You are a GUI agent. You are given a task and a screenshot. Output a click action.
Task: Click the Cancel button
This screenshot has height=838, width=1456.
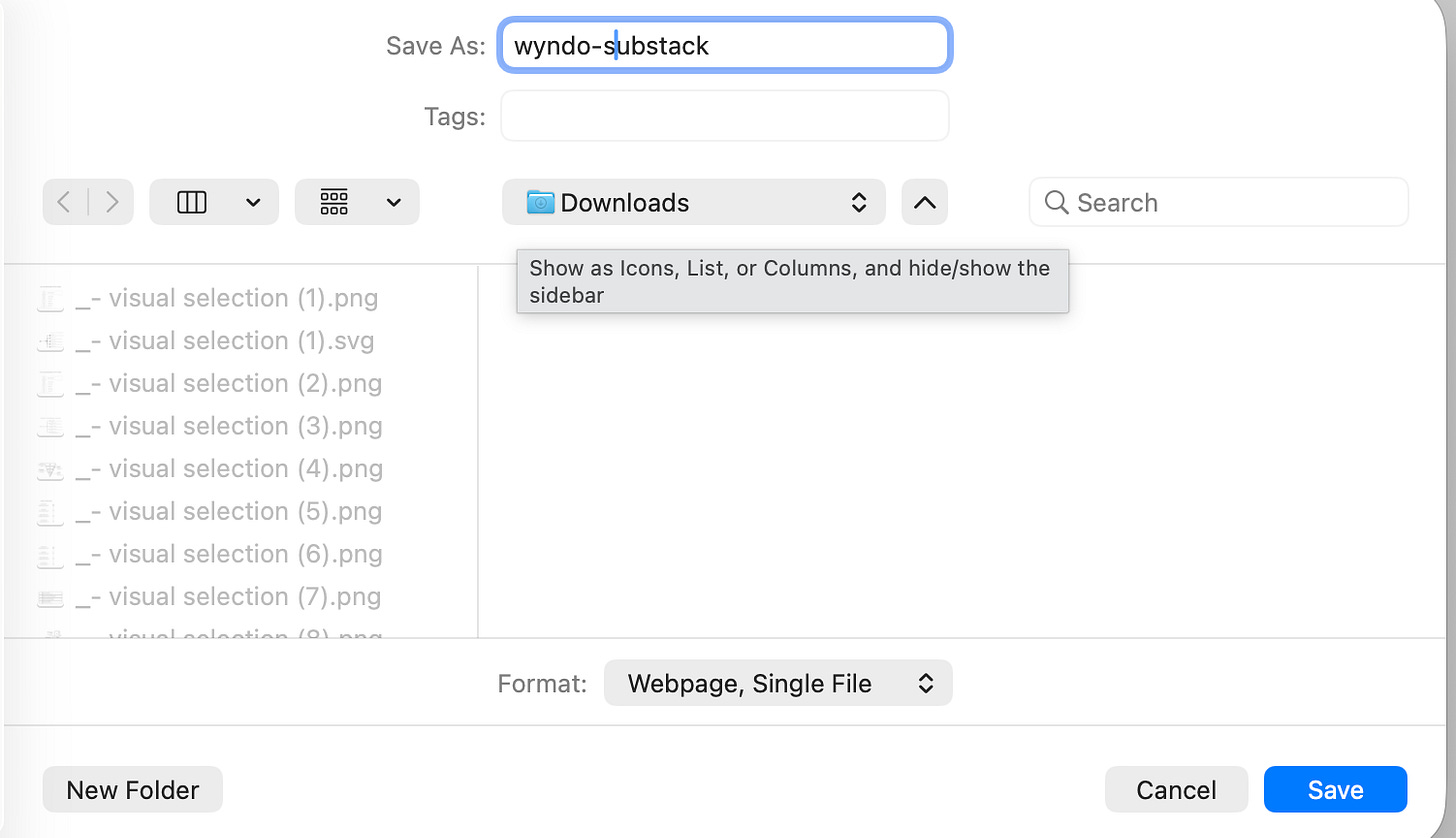(x=1176, y=789)
